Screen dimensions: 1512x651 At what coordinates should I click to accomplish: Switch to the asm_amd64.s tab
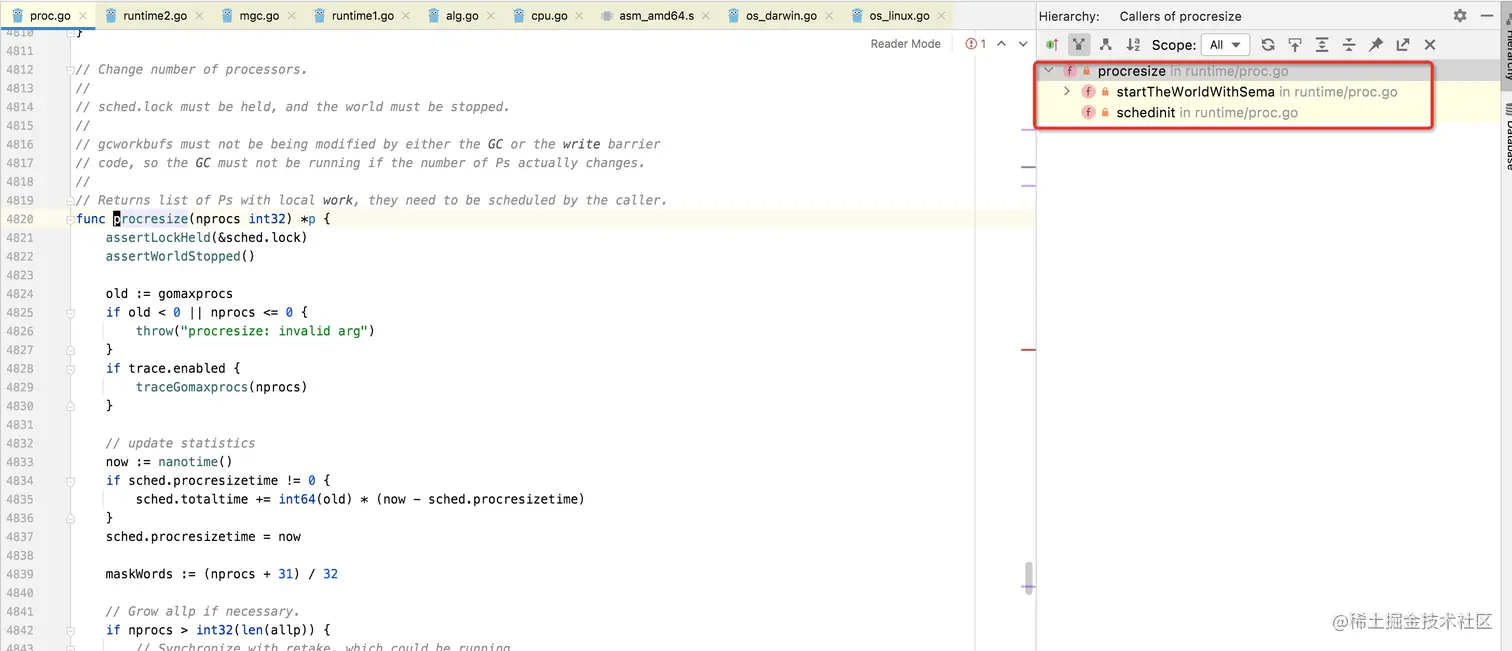656,16
